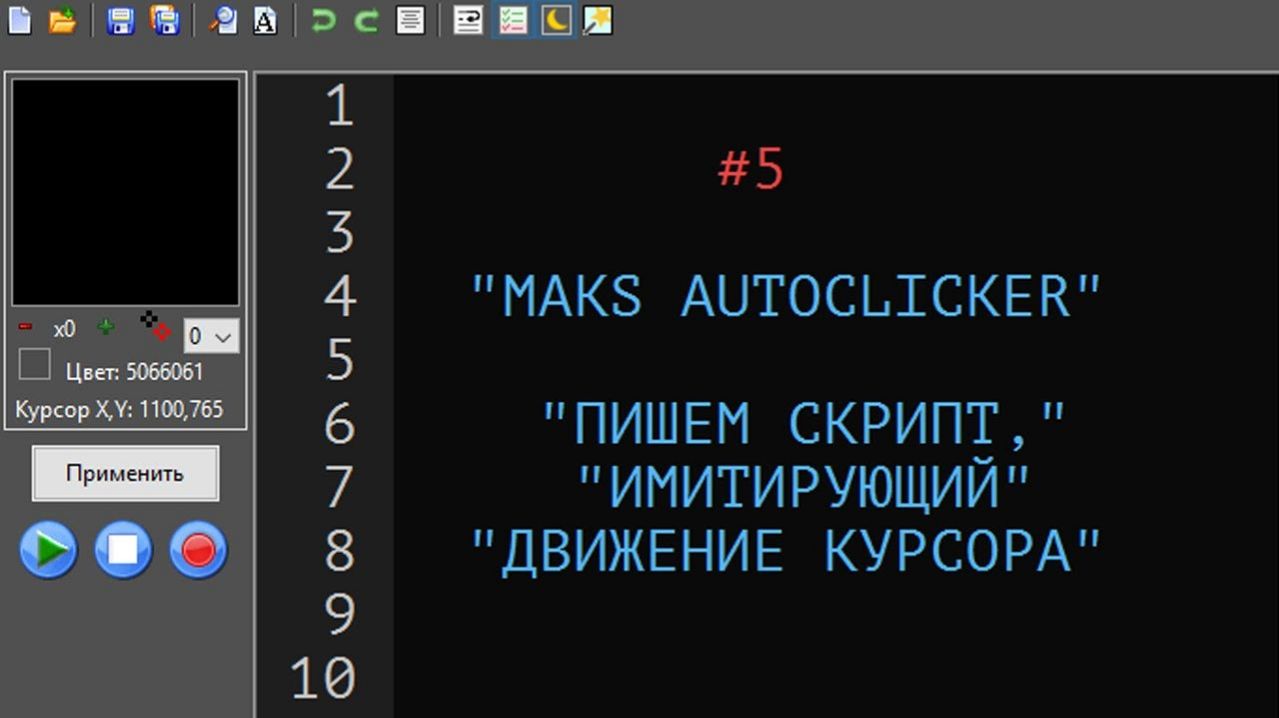This screenshot has height=718, width=1279.
Task: Click line number 9 in gutter
Action: point(340,614)
